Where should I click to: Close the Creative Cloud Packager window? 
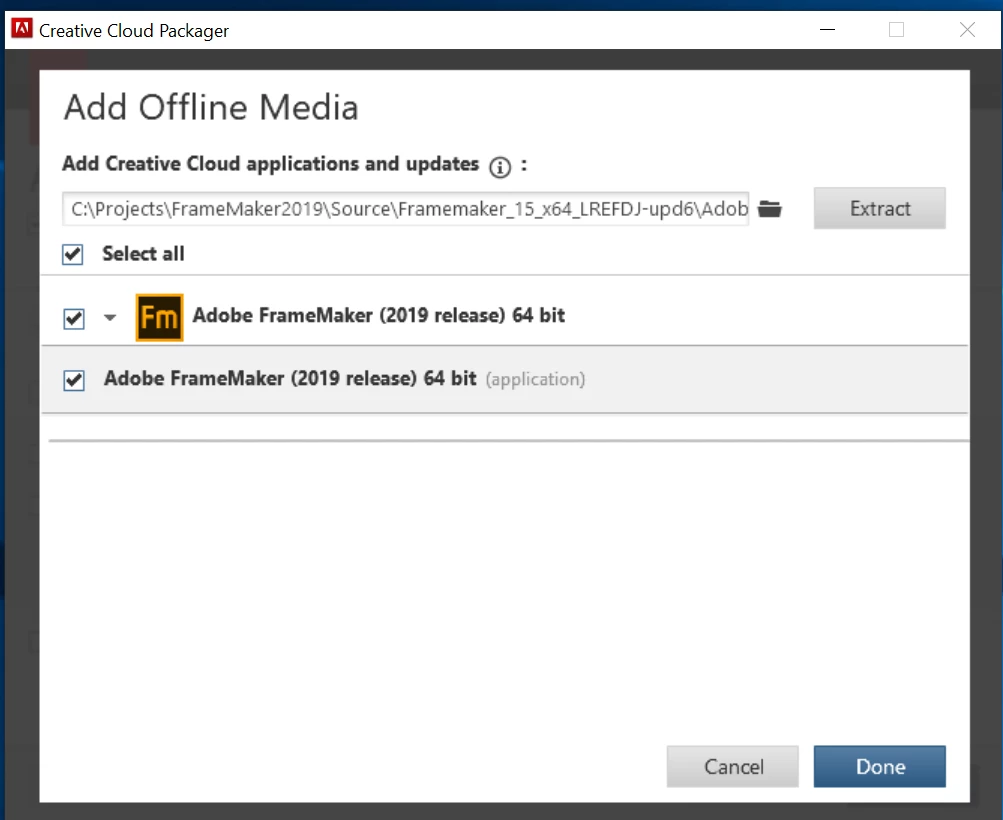tap(967, 29)
